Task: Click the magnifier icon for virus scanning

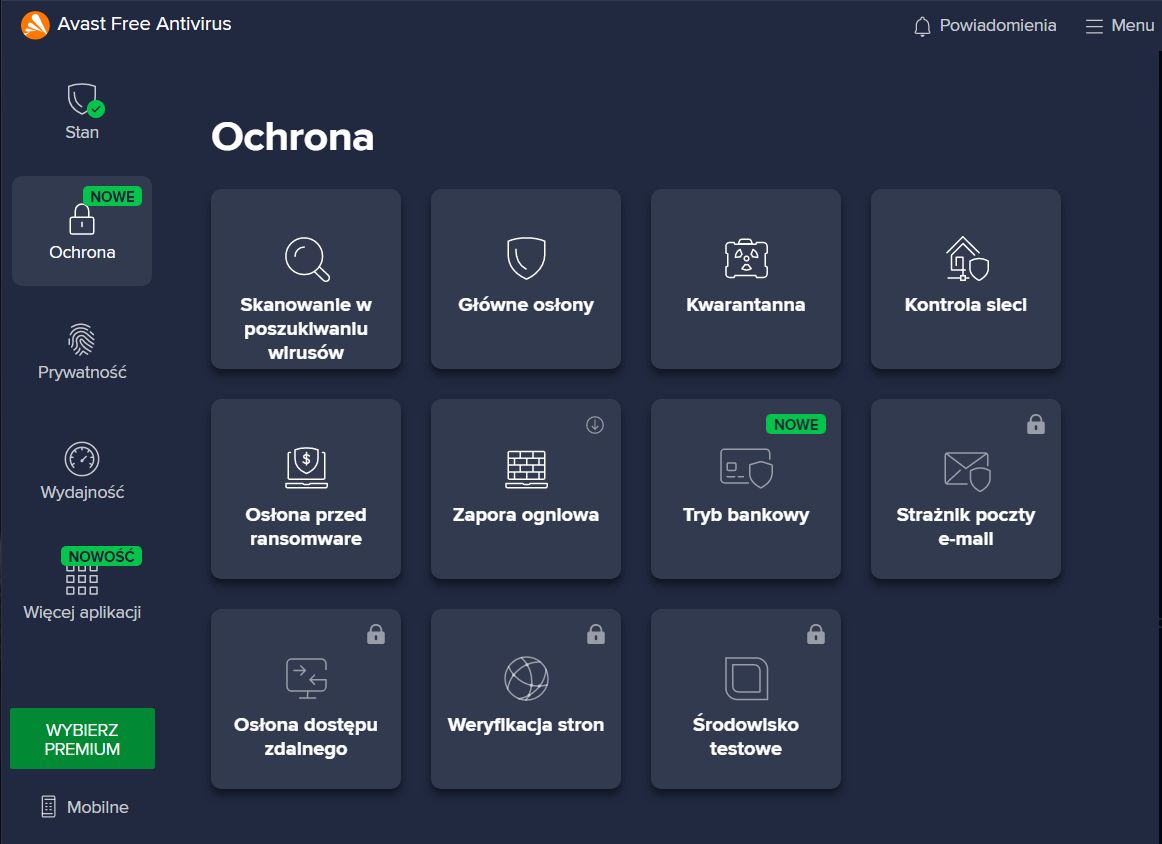Action: 307,259
